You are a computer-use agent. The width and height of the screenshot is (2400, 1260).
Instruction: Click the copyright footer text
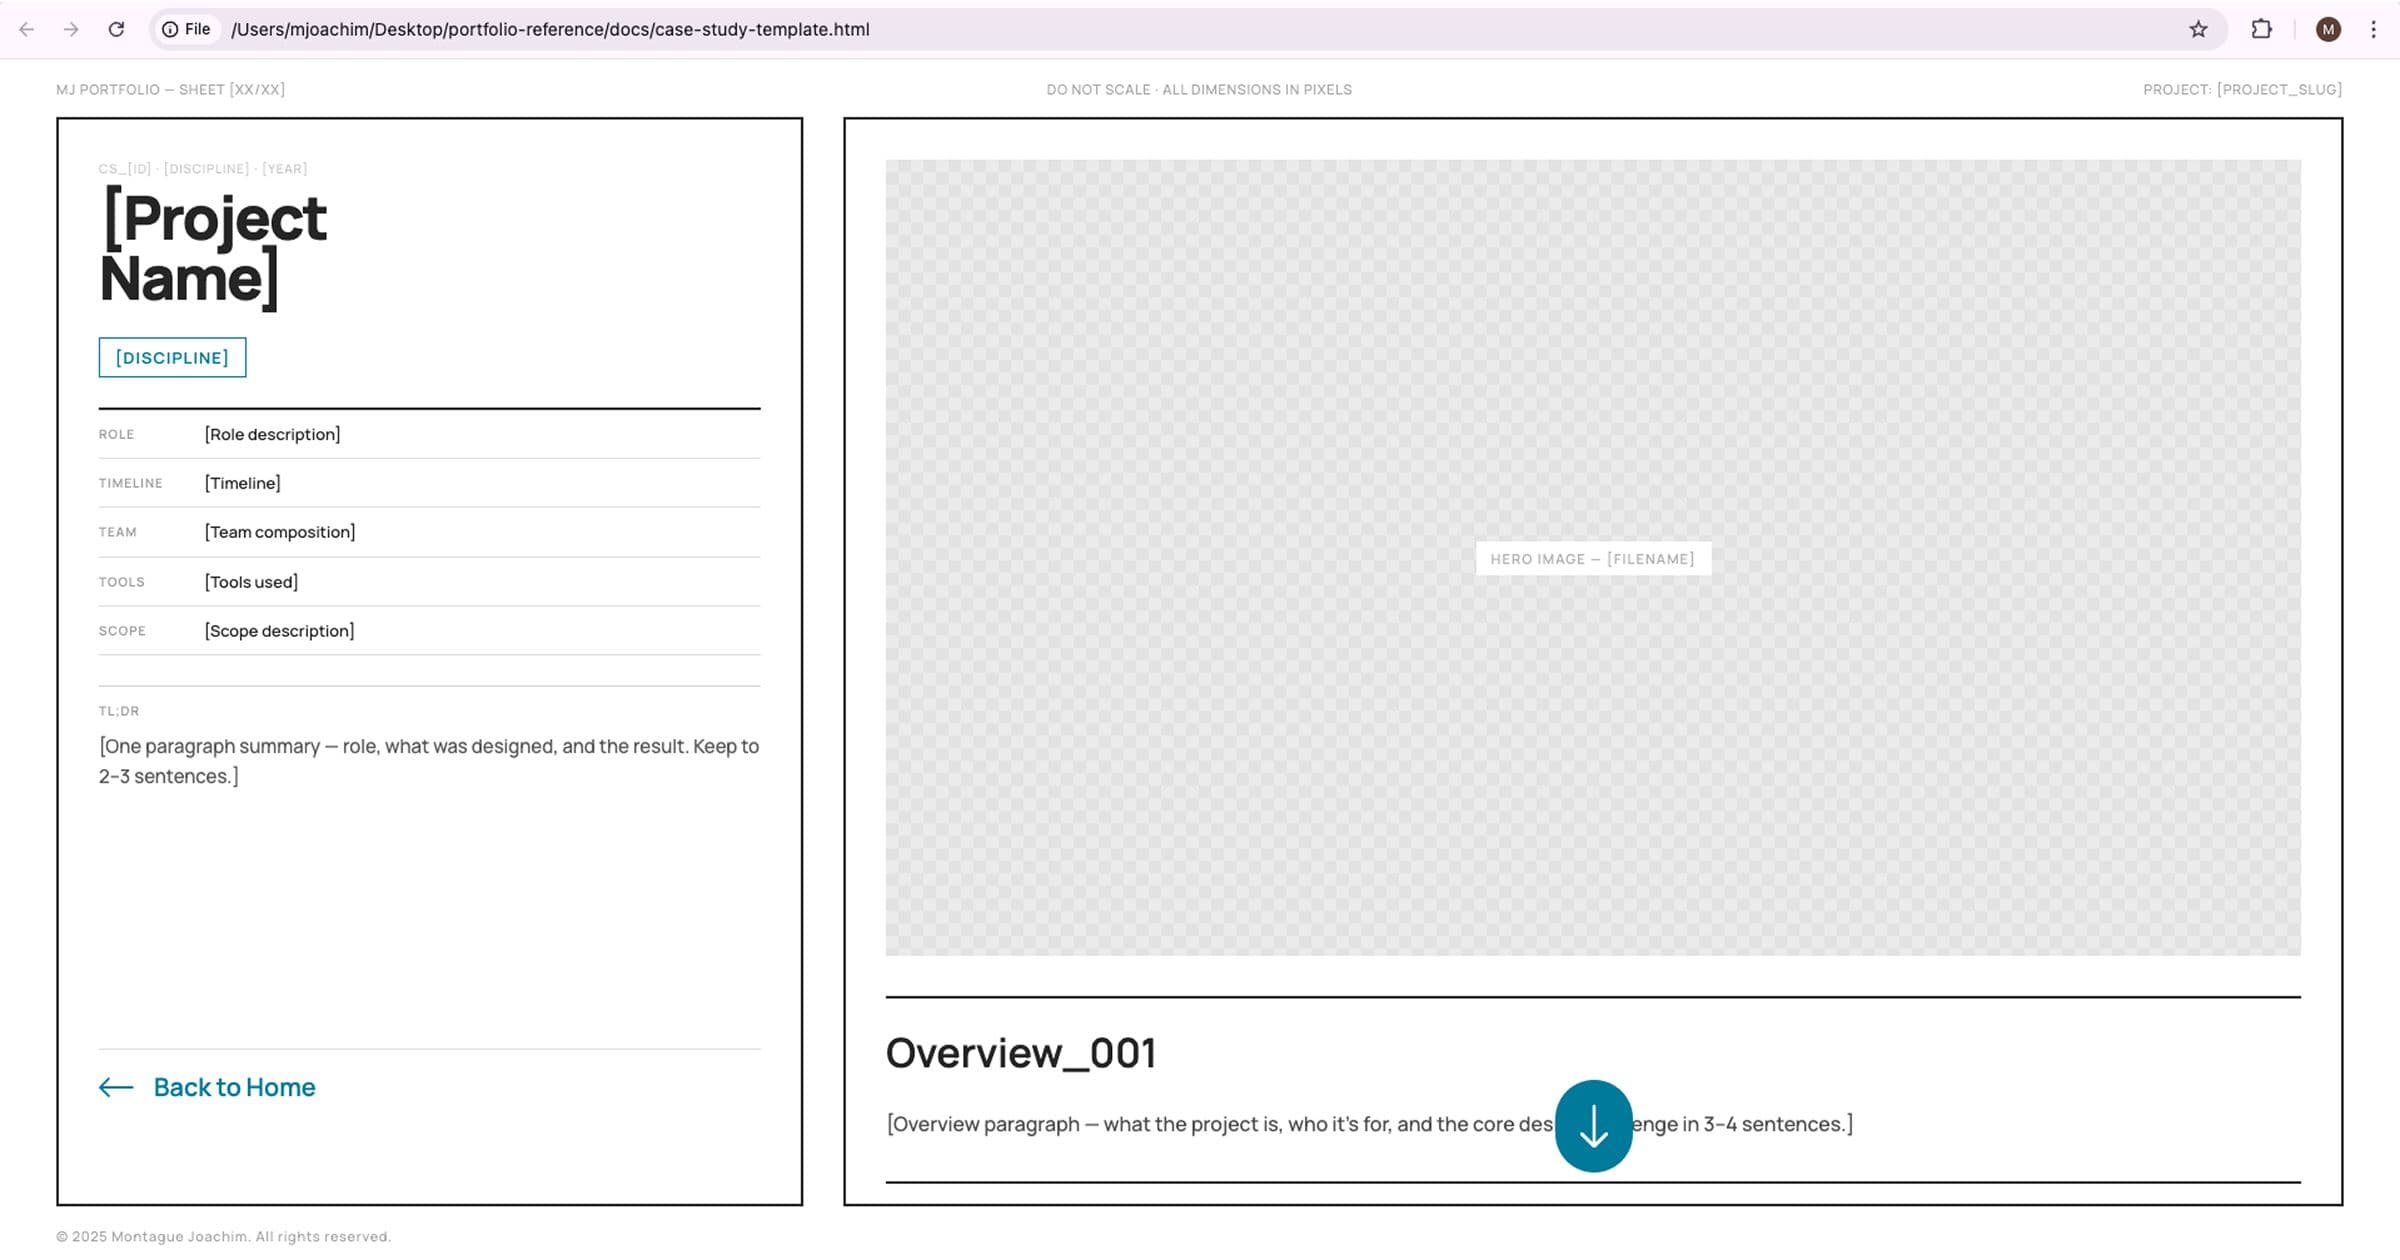[x=224, y=1235]
